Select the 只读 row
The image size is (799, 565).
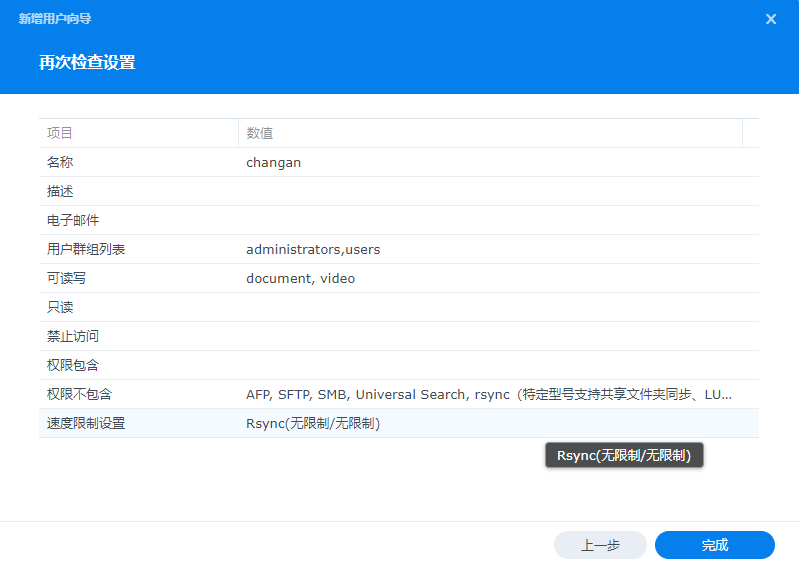[x=60, y=307]
